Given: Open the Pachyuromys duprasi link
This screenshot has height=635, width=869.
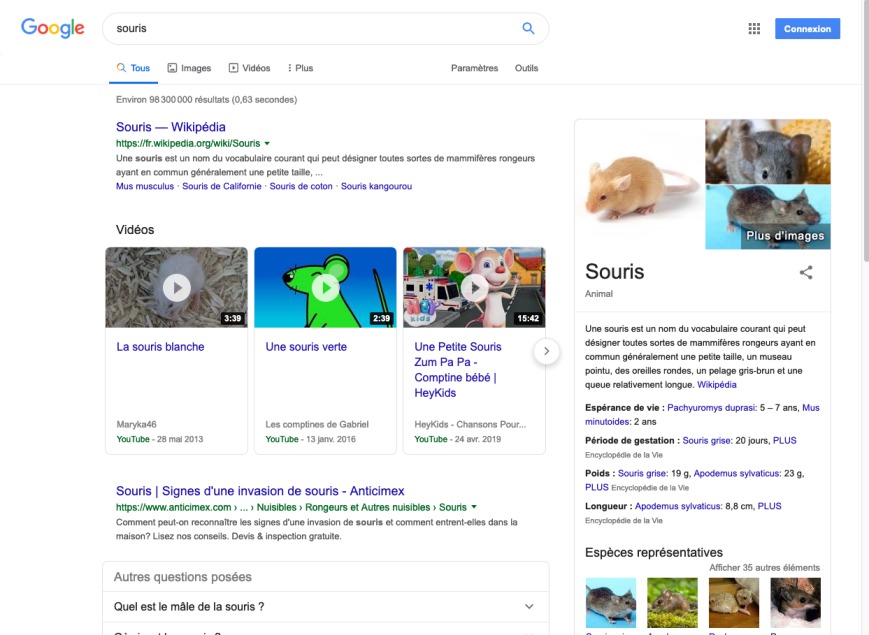Looking at the screenshot, I should pyautogui.click(x=712, y=407).
